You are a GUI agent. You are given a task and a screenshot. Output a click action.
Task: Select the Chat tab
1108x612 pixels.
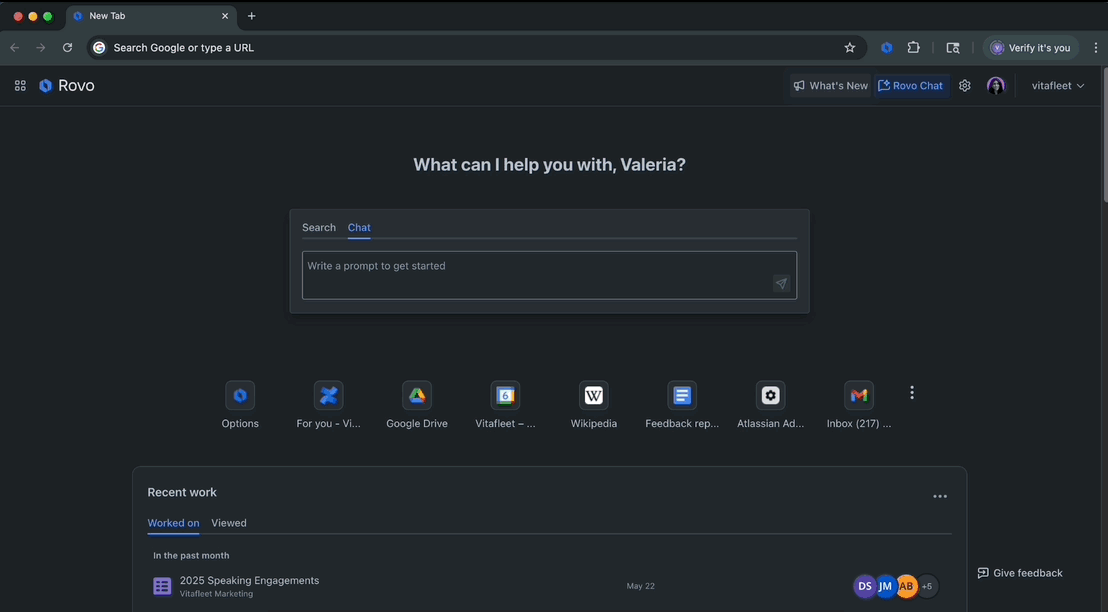point(359,228)
